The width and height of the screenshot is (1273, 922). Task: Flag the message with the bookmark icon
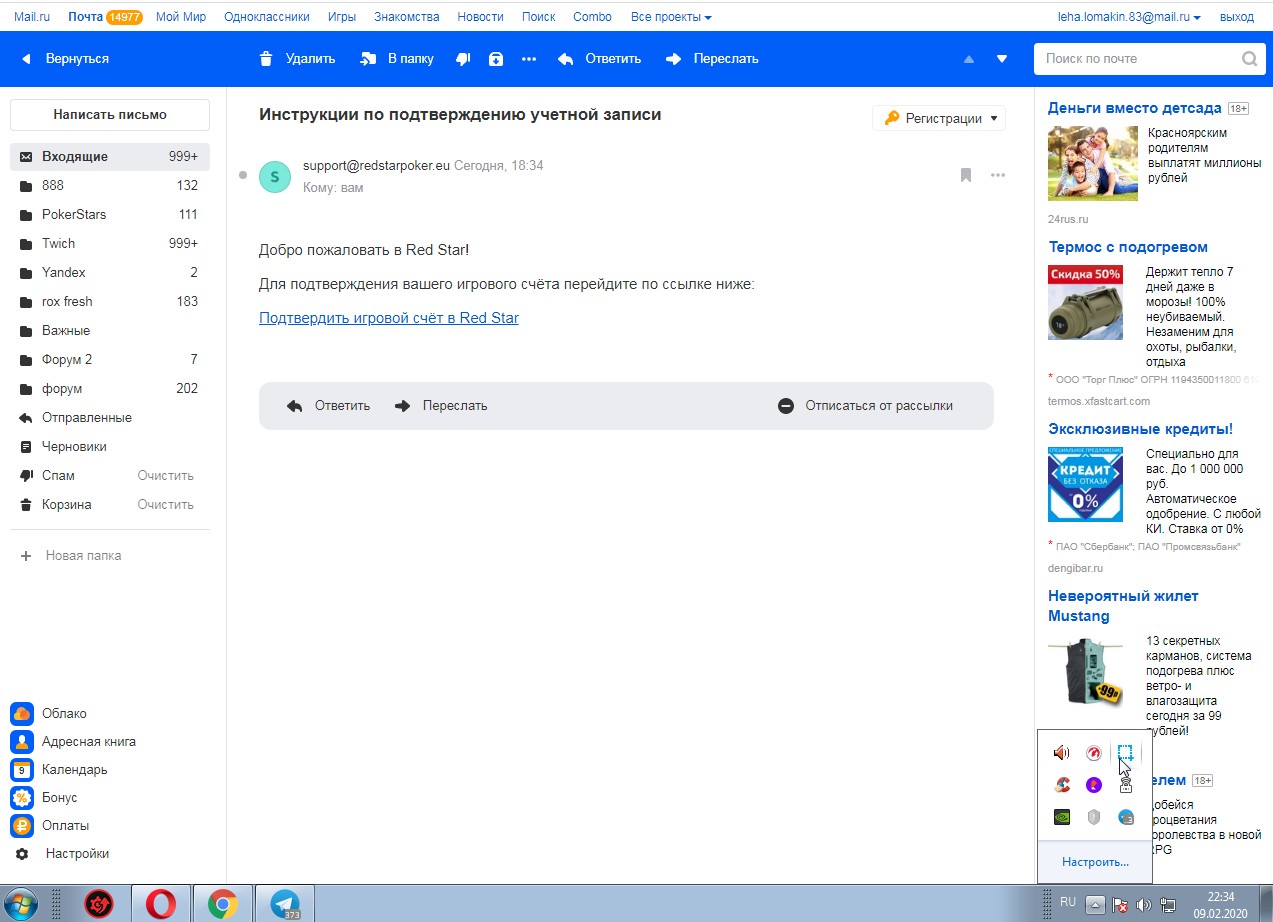pos(966,176)
